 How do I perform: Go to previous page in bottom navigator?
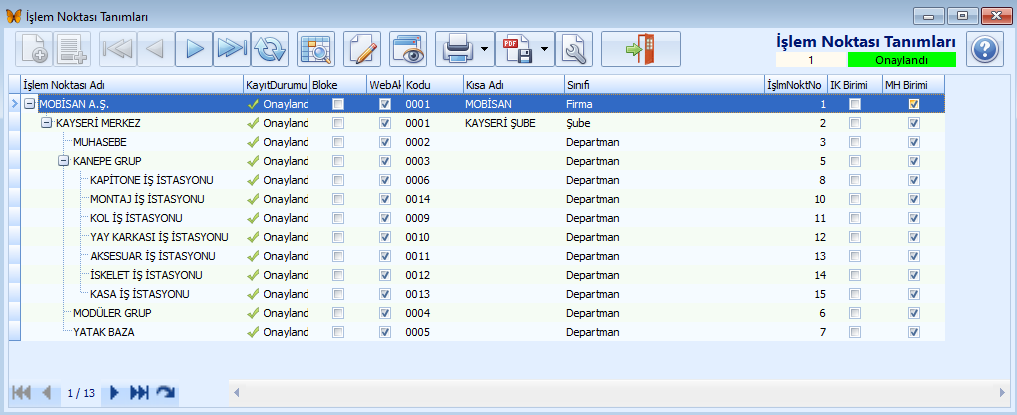[47, 392]
